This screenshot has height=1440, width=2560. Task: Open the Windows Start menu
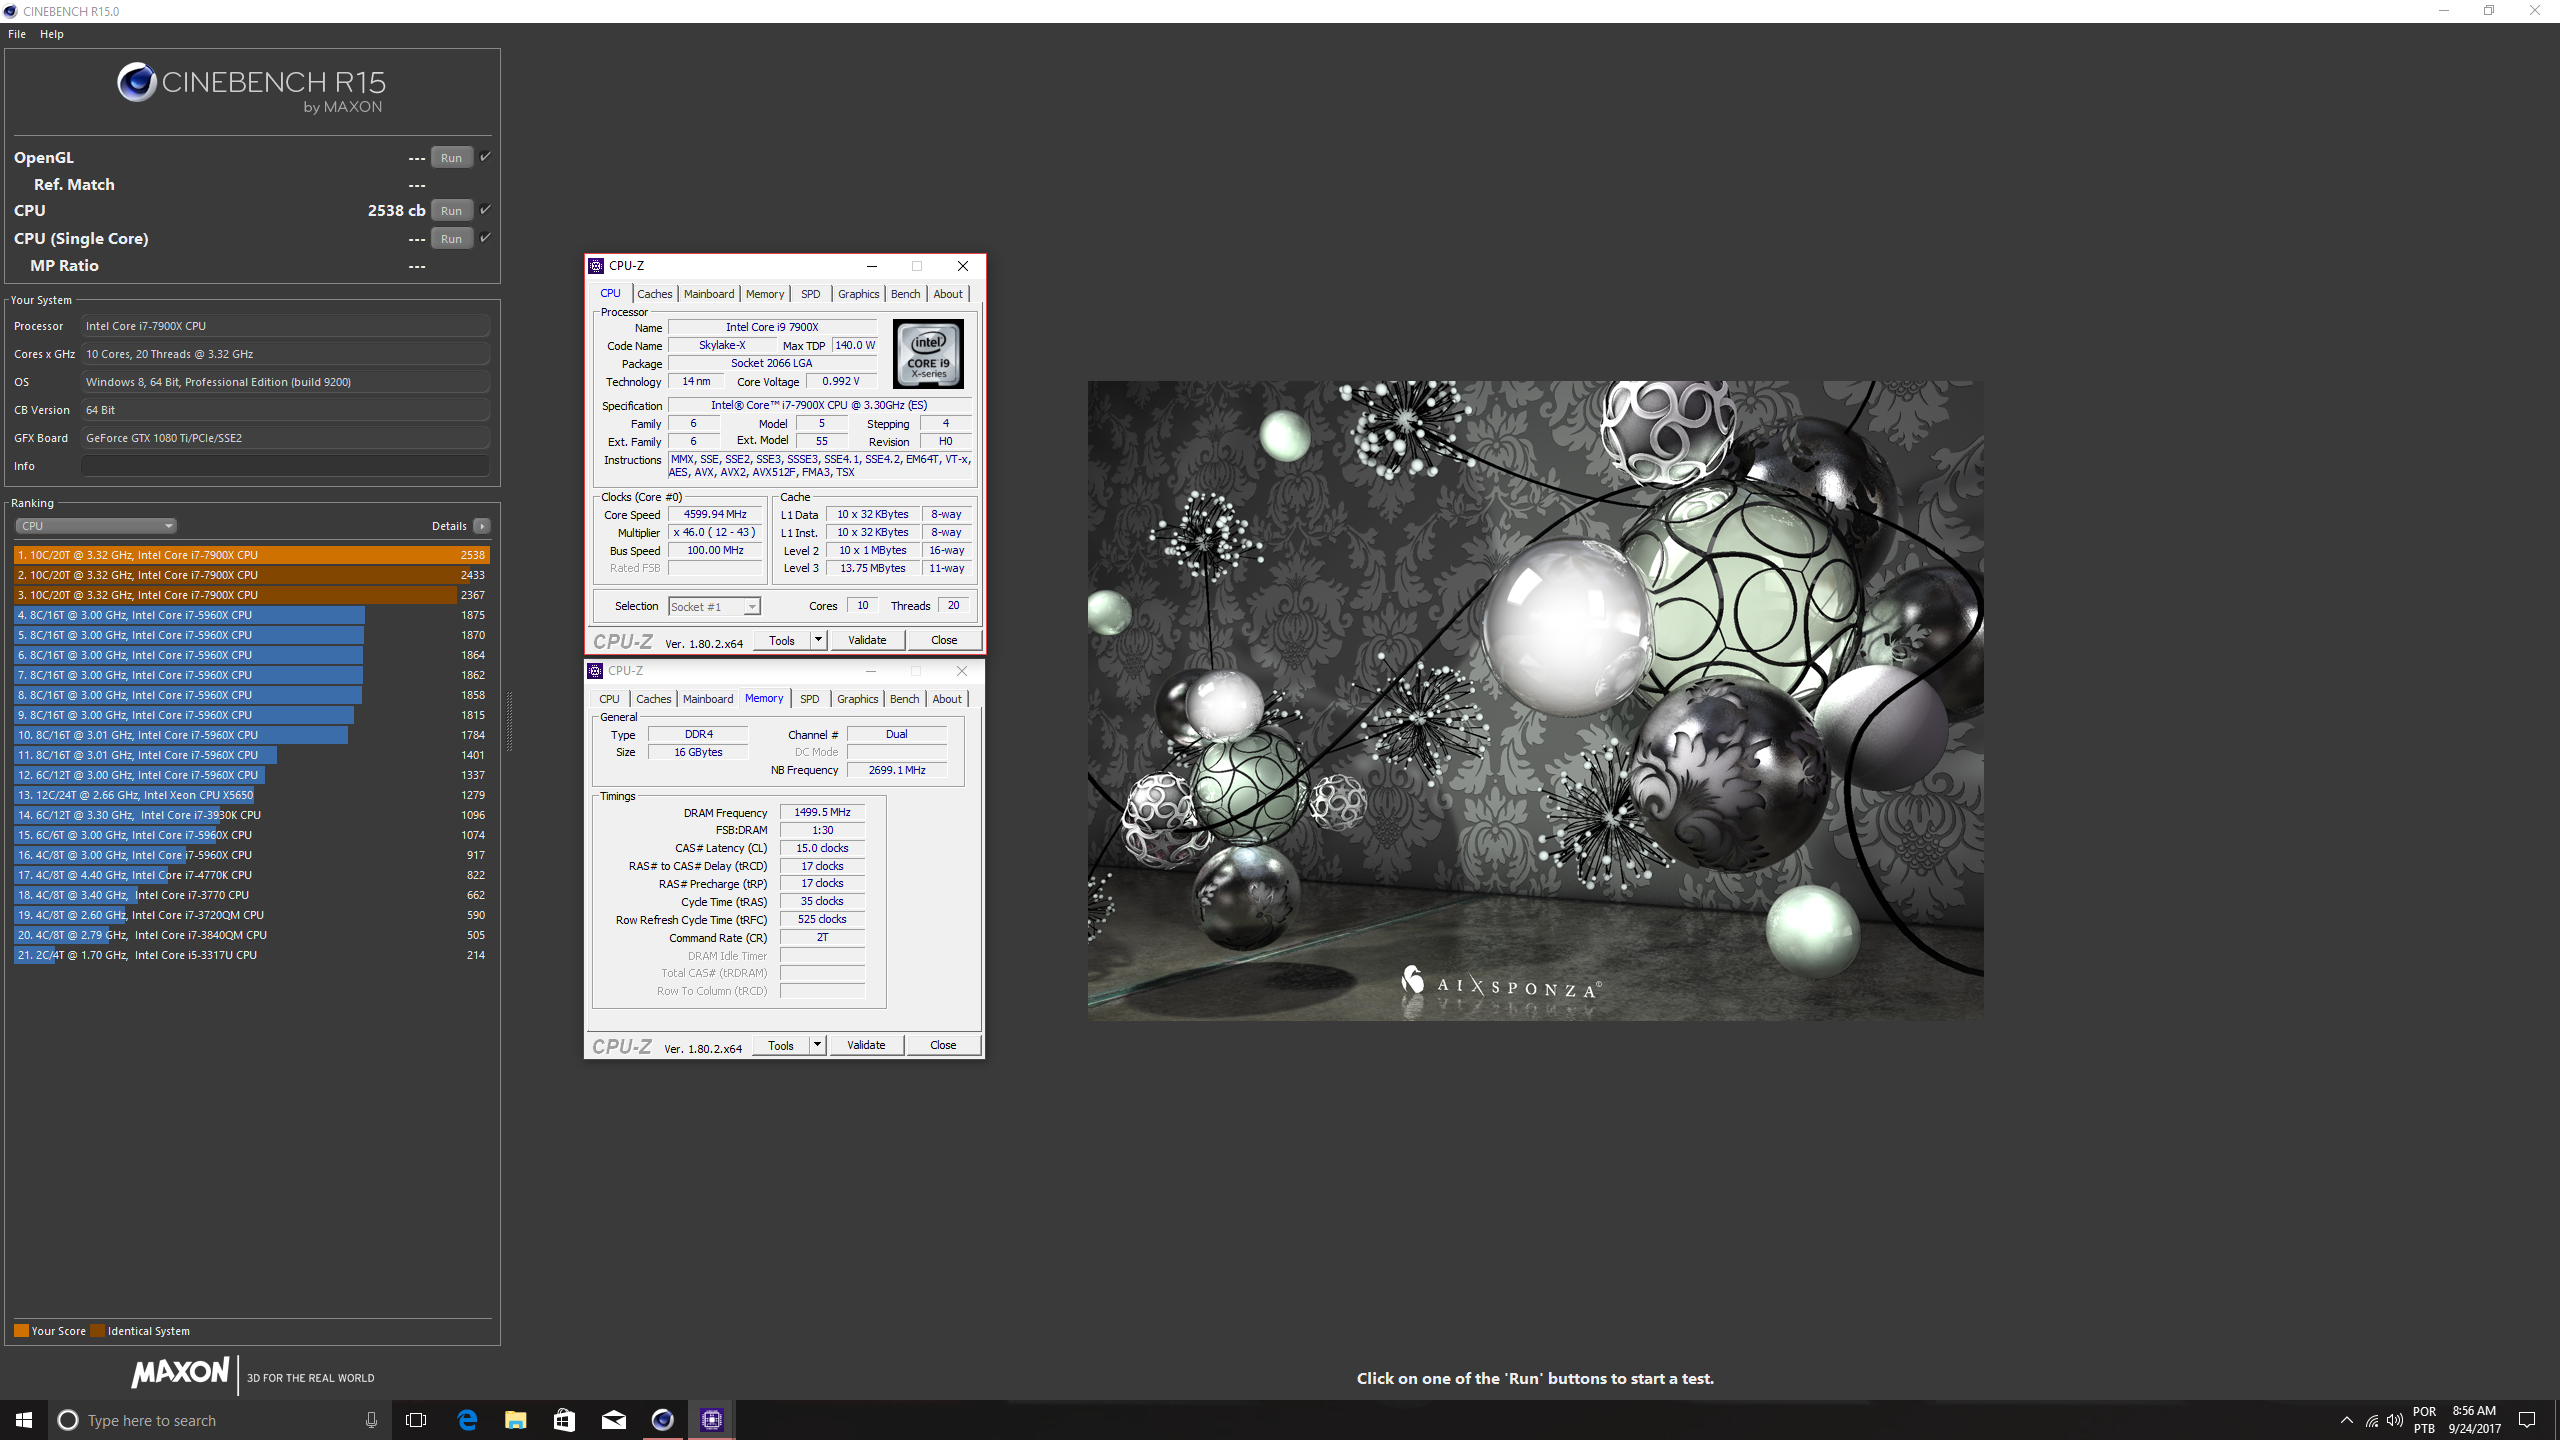[24, 1420]
